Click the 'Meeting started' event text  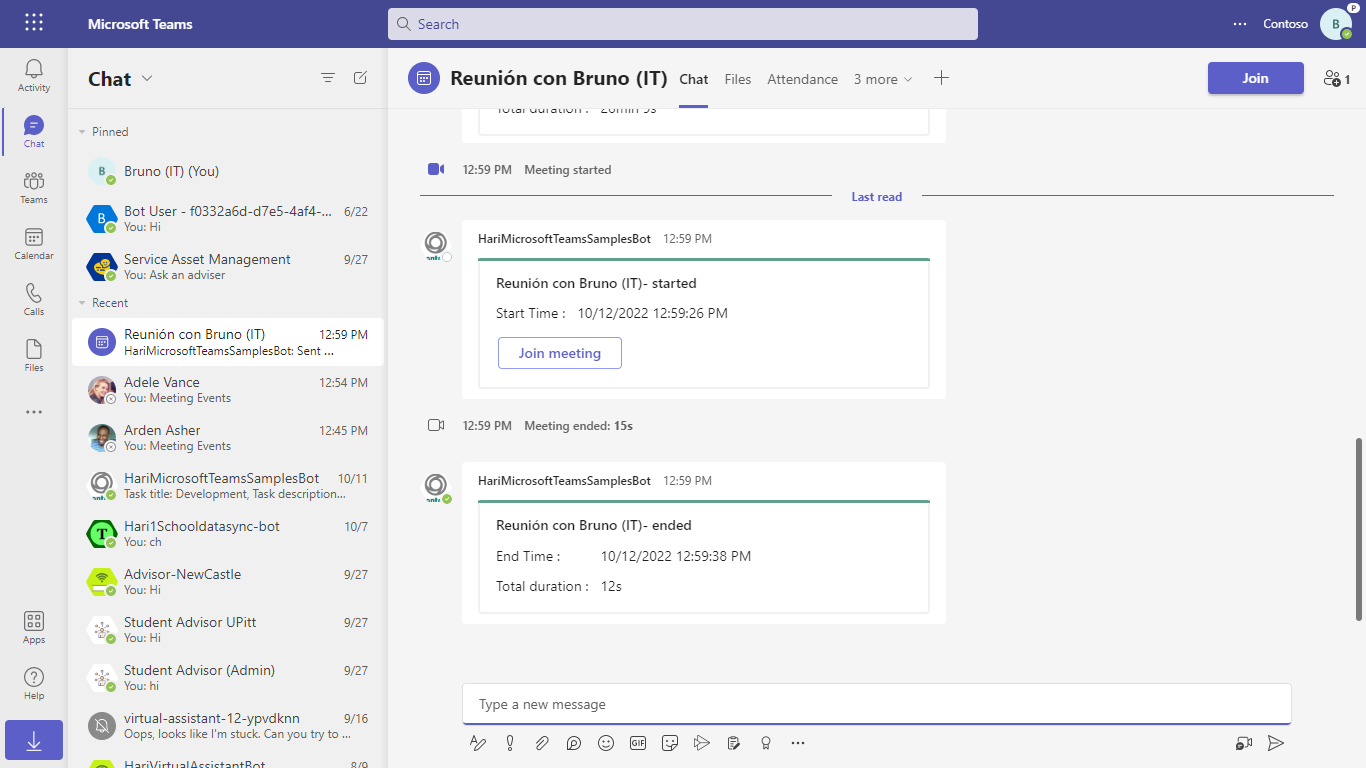click(567, 170)
